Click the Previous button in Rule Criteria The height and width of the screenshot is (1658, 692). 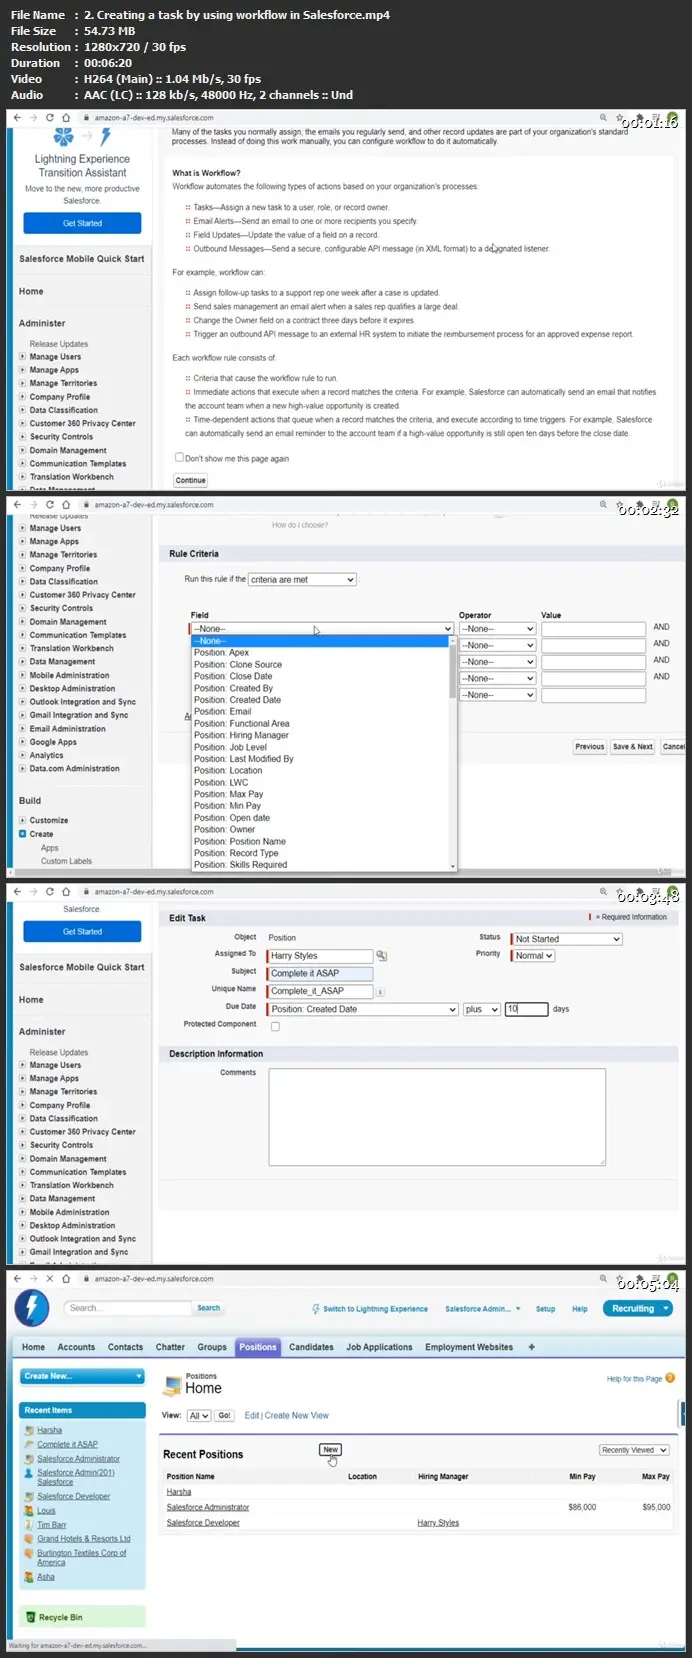[589, 747]
